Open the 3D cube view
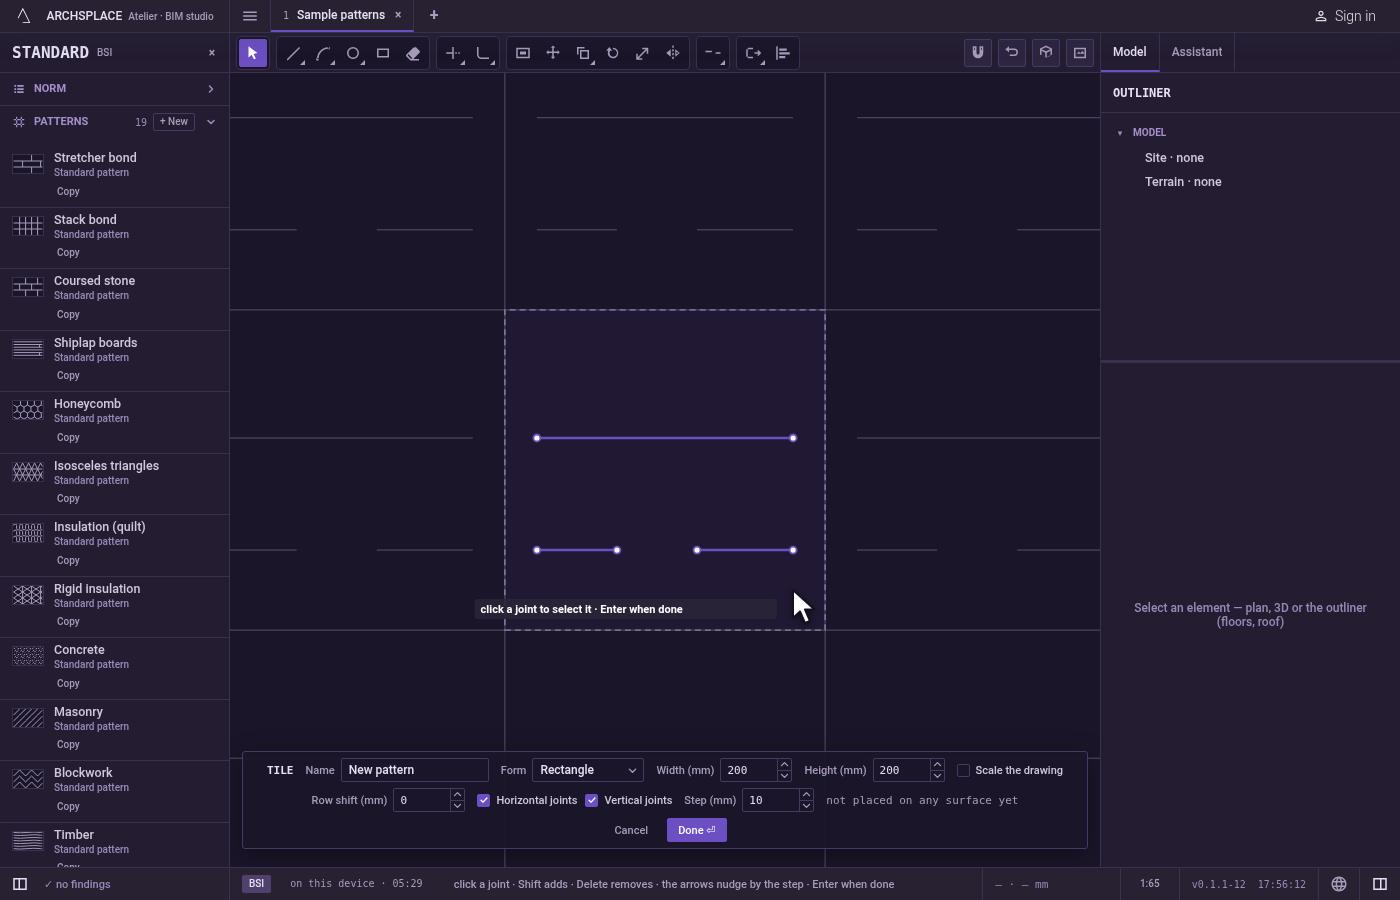Image resolution: width=1400 pixels, height=900 pixels. (1046, 53)
